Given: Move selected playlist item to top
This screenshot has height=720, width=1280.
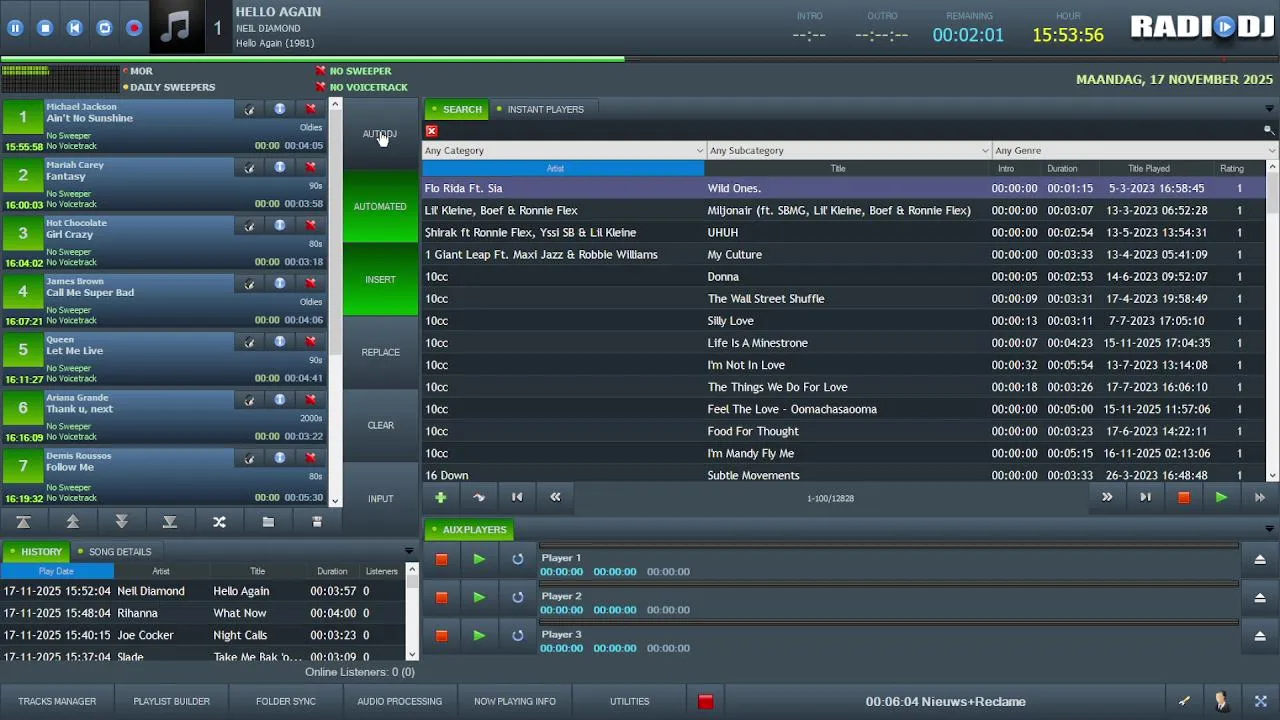Looking at the screenshot, I should pos(23,522).
